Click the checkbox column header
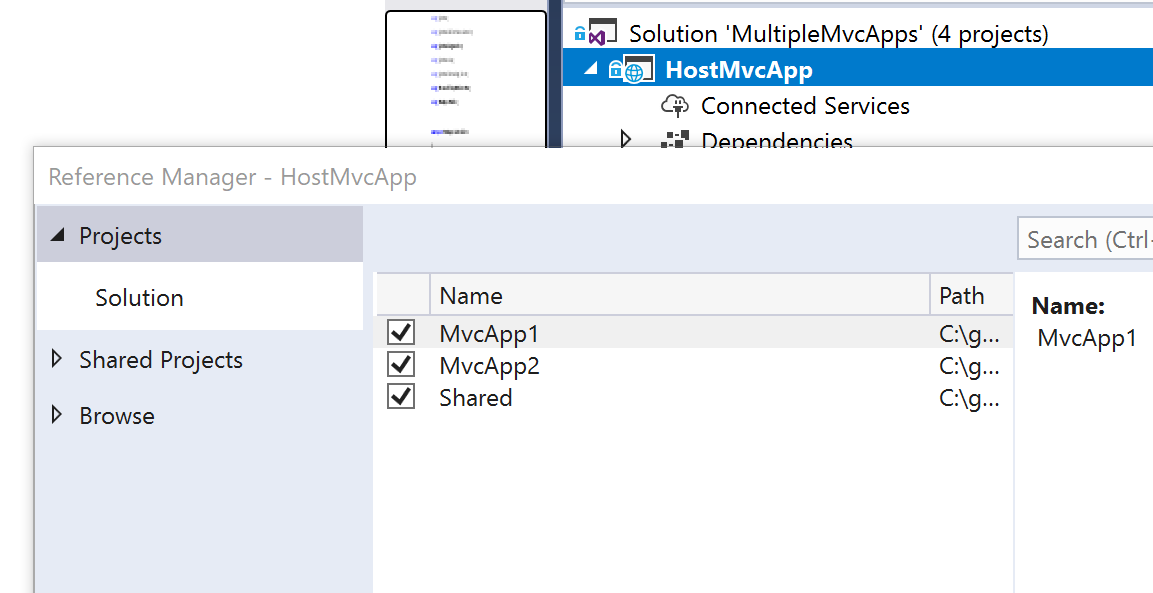 [402, 295]
